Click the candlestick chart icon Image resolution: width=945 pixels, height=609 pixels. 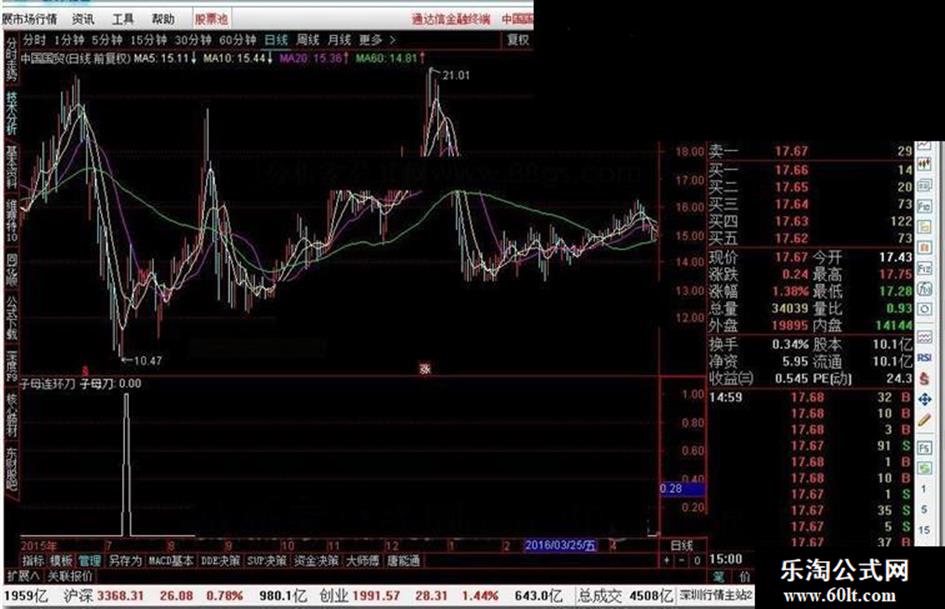(x=923, y=163)
